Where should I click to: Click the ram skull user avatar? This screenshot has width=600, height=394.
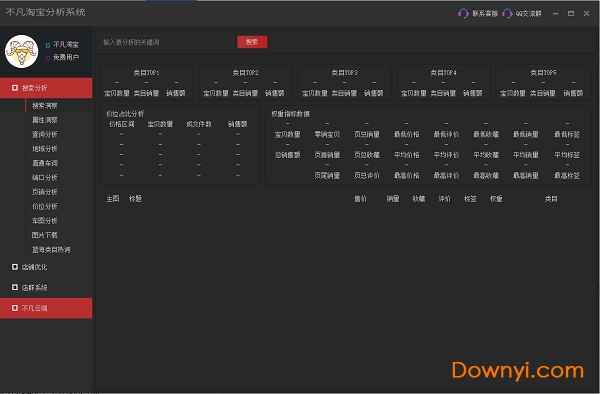pos(21,51)
